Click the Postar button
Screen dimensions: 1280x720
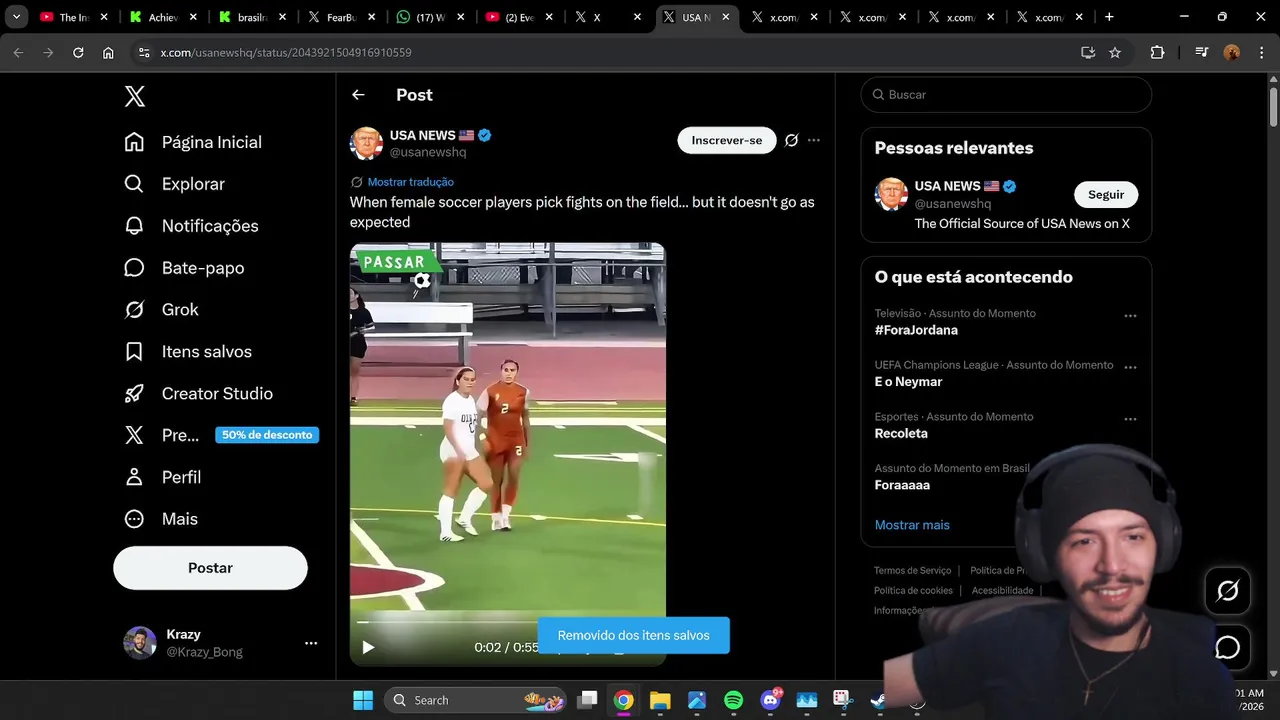pos(210,568)
